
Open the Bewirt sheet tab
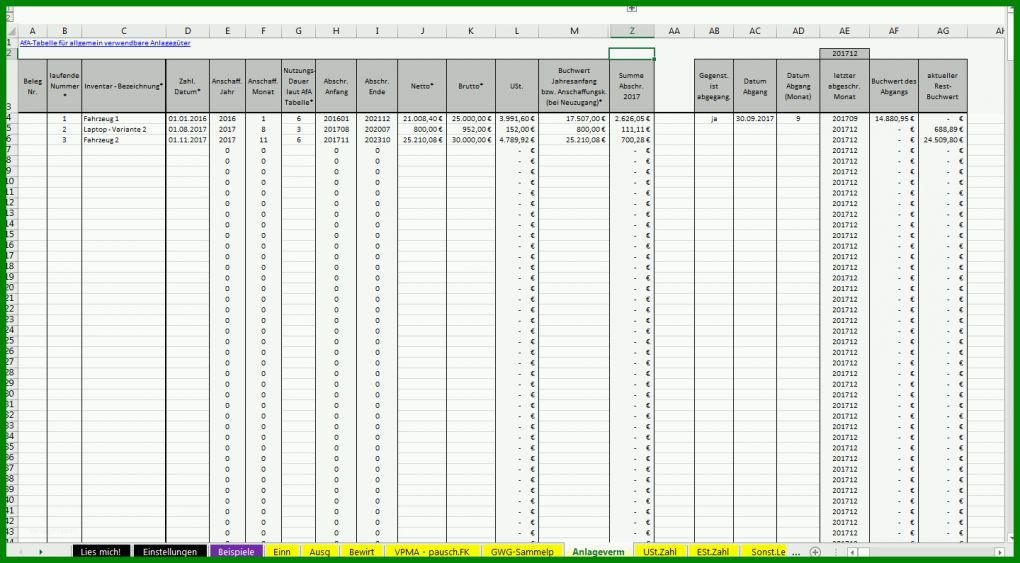coord(362,552)
